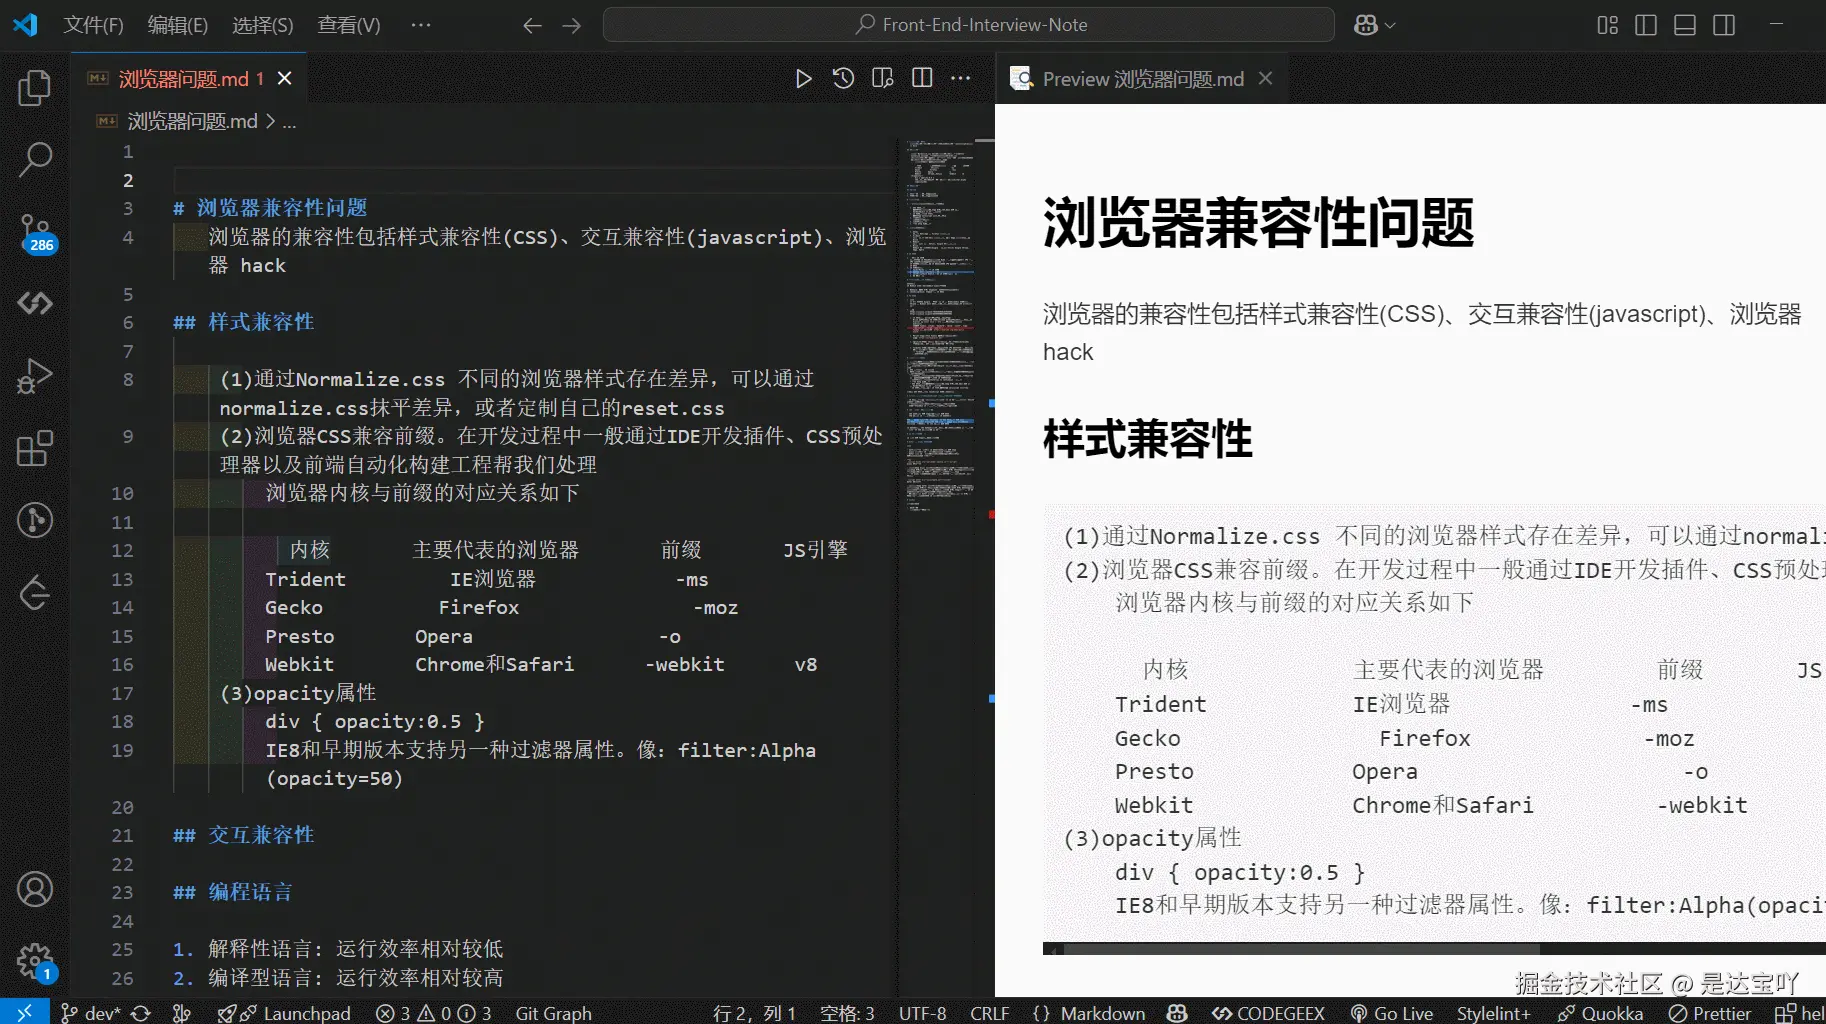This screenshot has height=1024, width=1826.
Task: Click the Front-End-Interview-Note search box
Action: (x=968, y=24)
